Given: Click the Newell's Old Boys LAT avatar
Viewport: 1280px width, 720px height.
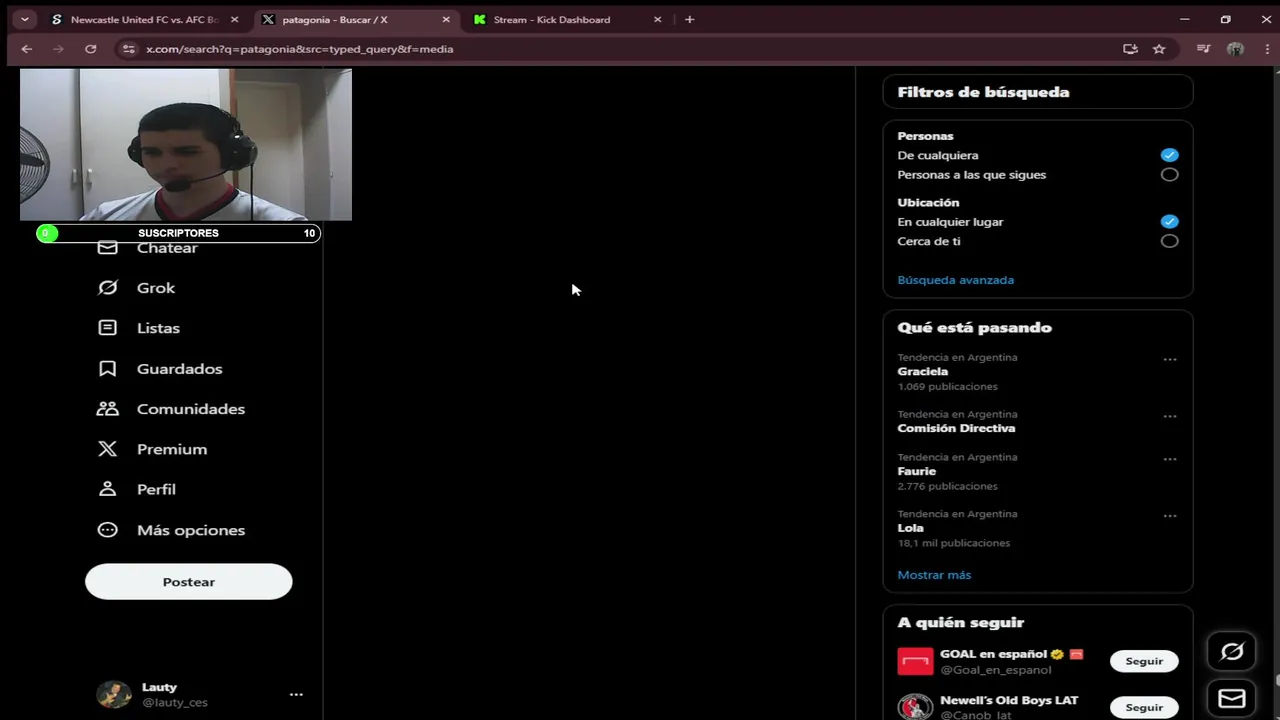Looking at the screenshot, I should tap(915, 707).
